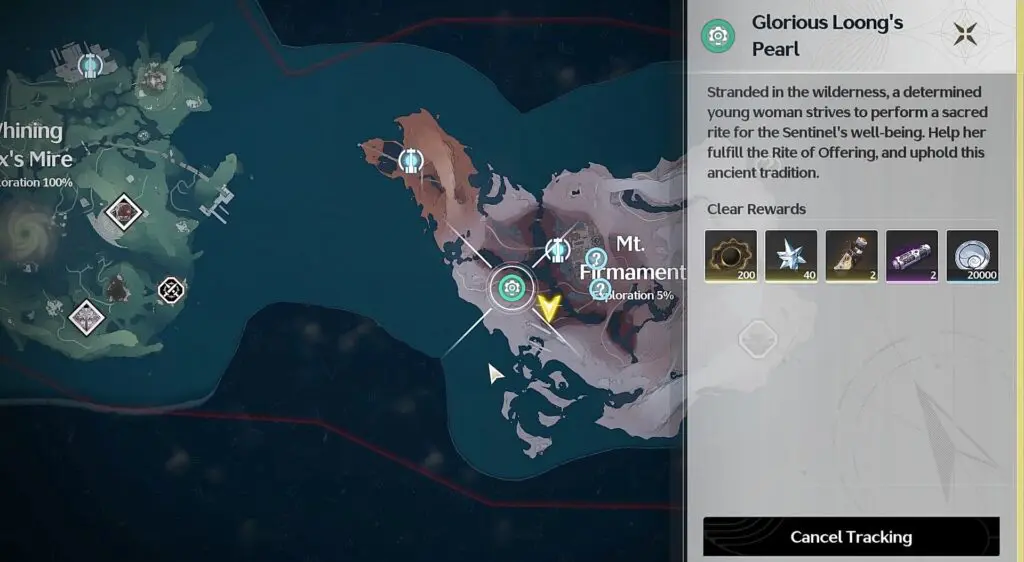Click the red diamond boss marker
The width and height of the screenshot is (1024, 562).
coord(123,211)
